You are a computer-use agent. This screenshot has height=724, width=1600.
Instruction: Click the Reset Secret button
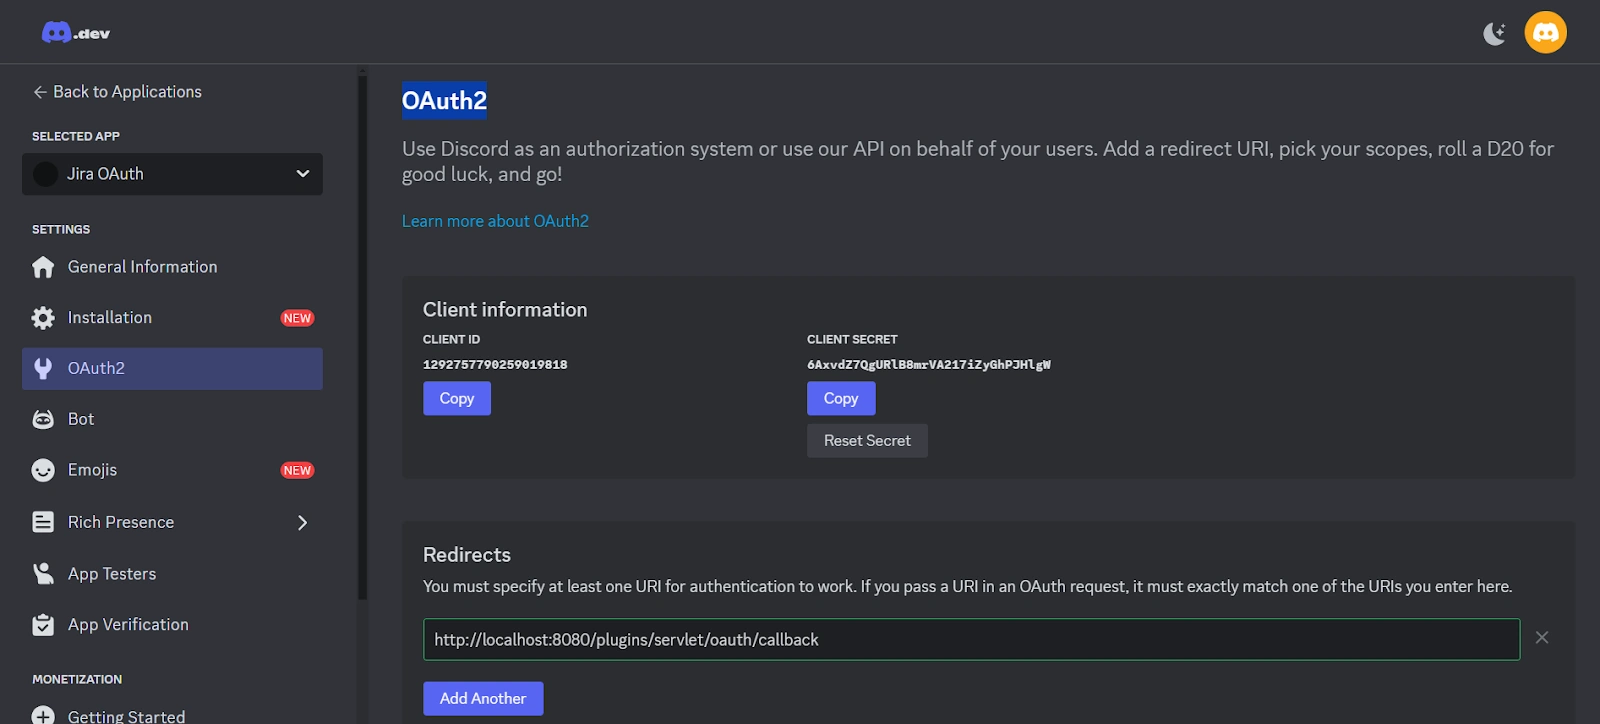867,441
